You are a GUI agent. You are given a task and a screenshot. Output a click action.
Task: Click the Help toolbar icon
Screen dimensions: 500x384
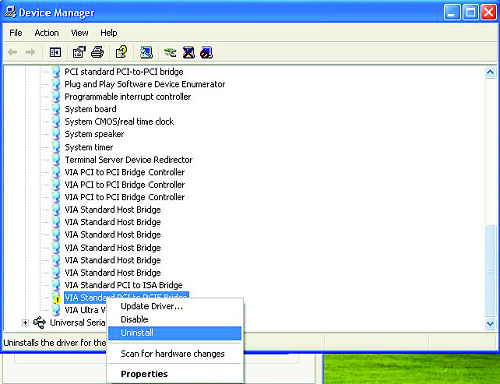121,52
